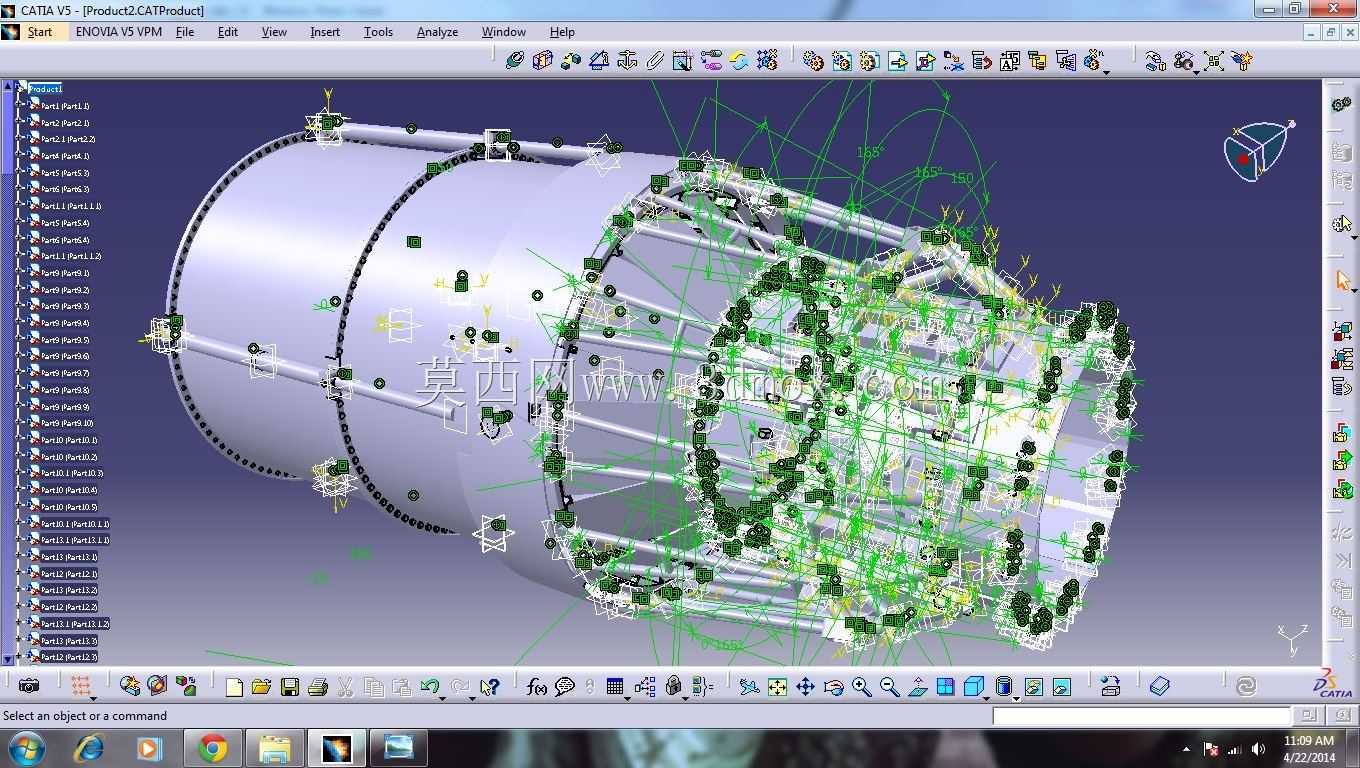
Task: Activate the Quick Constraint tool
Action: coord(682,61)
